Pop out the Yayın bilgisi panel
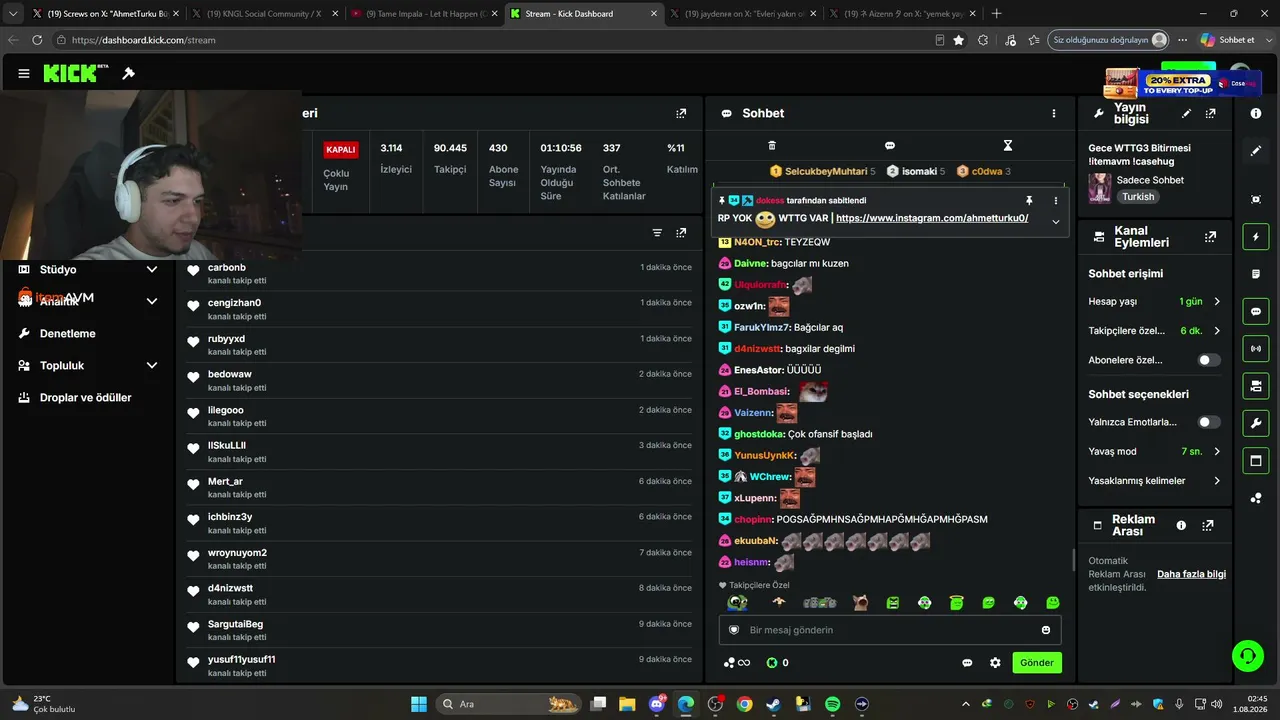 coord(1210,113)
